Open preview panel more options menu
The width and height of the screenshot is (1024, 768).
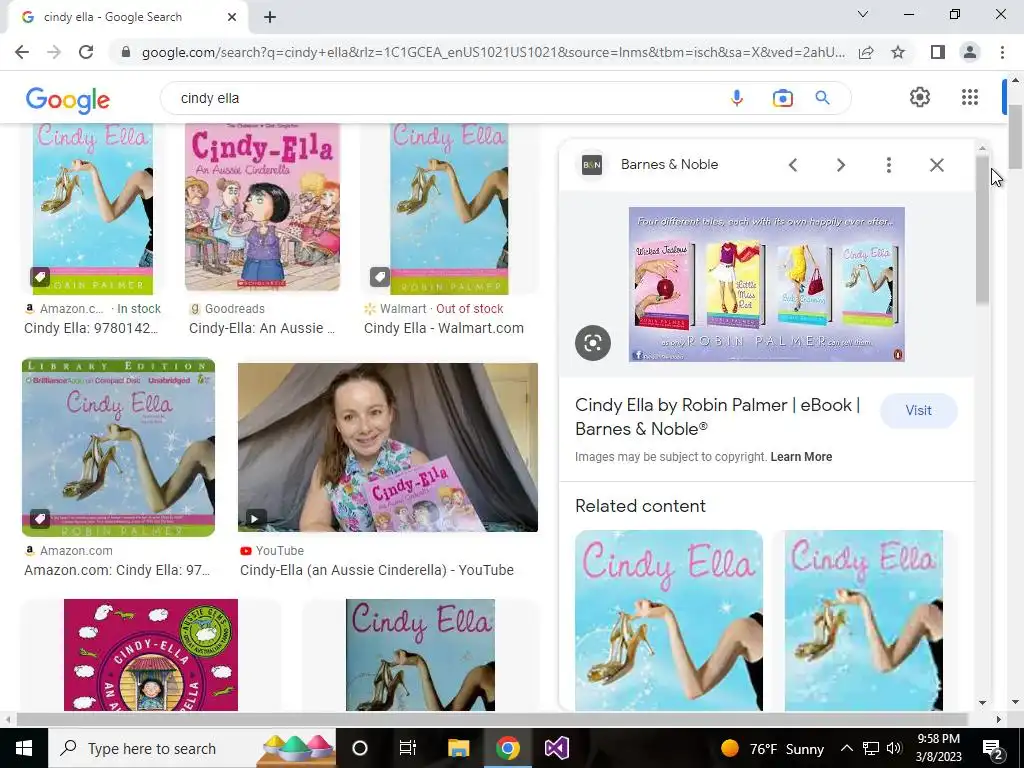point(888,165)
